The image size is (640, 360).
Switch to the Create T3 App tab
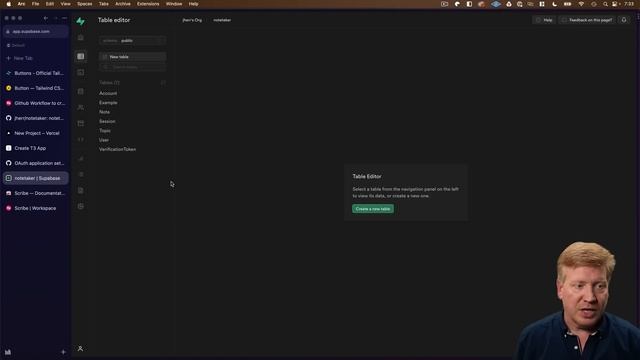[36, 148]
